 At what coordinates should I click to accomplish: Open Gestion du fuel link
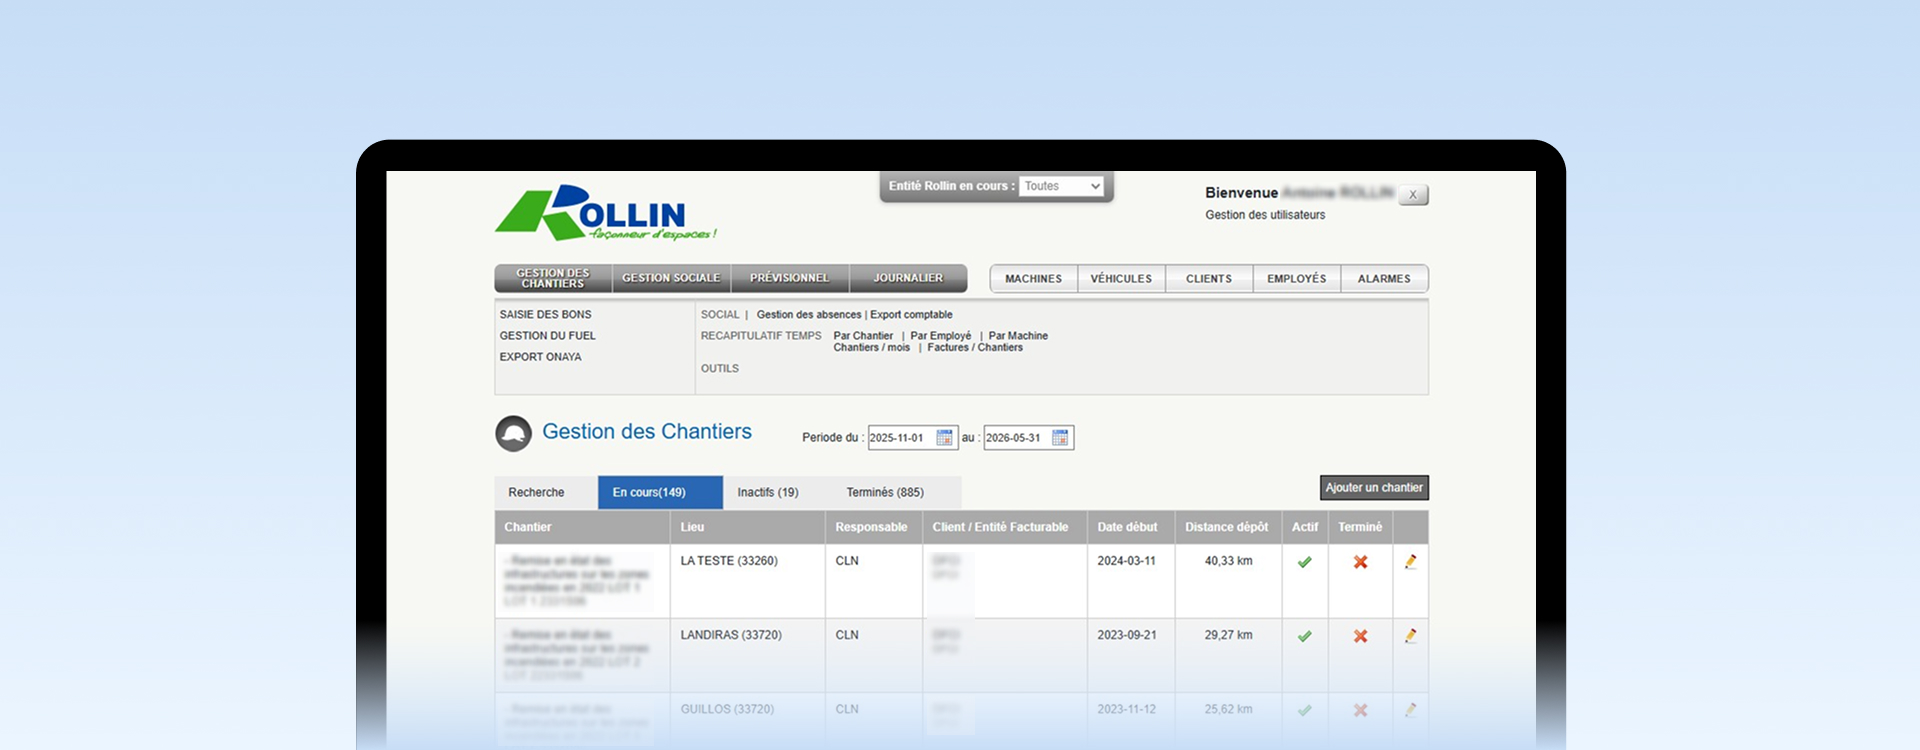pos(548,336)
